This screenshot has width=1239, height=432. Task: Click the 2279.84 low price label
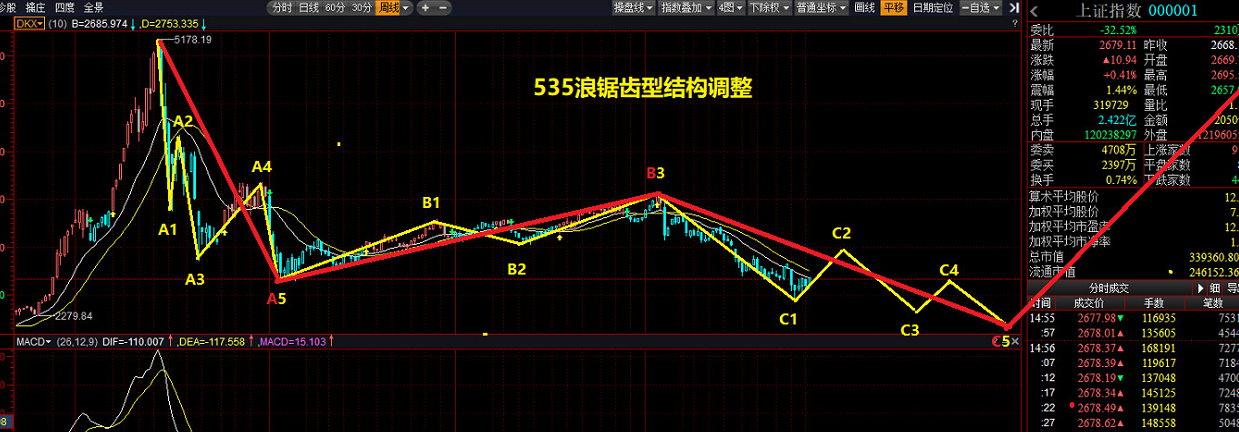coord(74,315)
